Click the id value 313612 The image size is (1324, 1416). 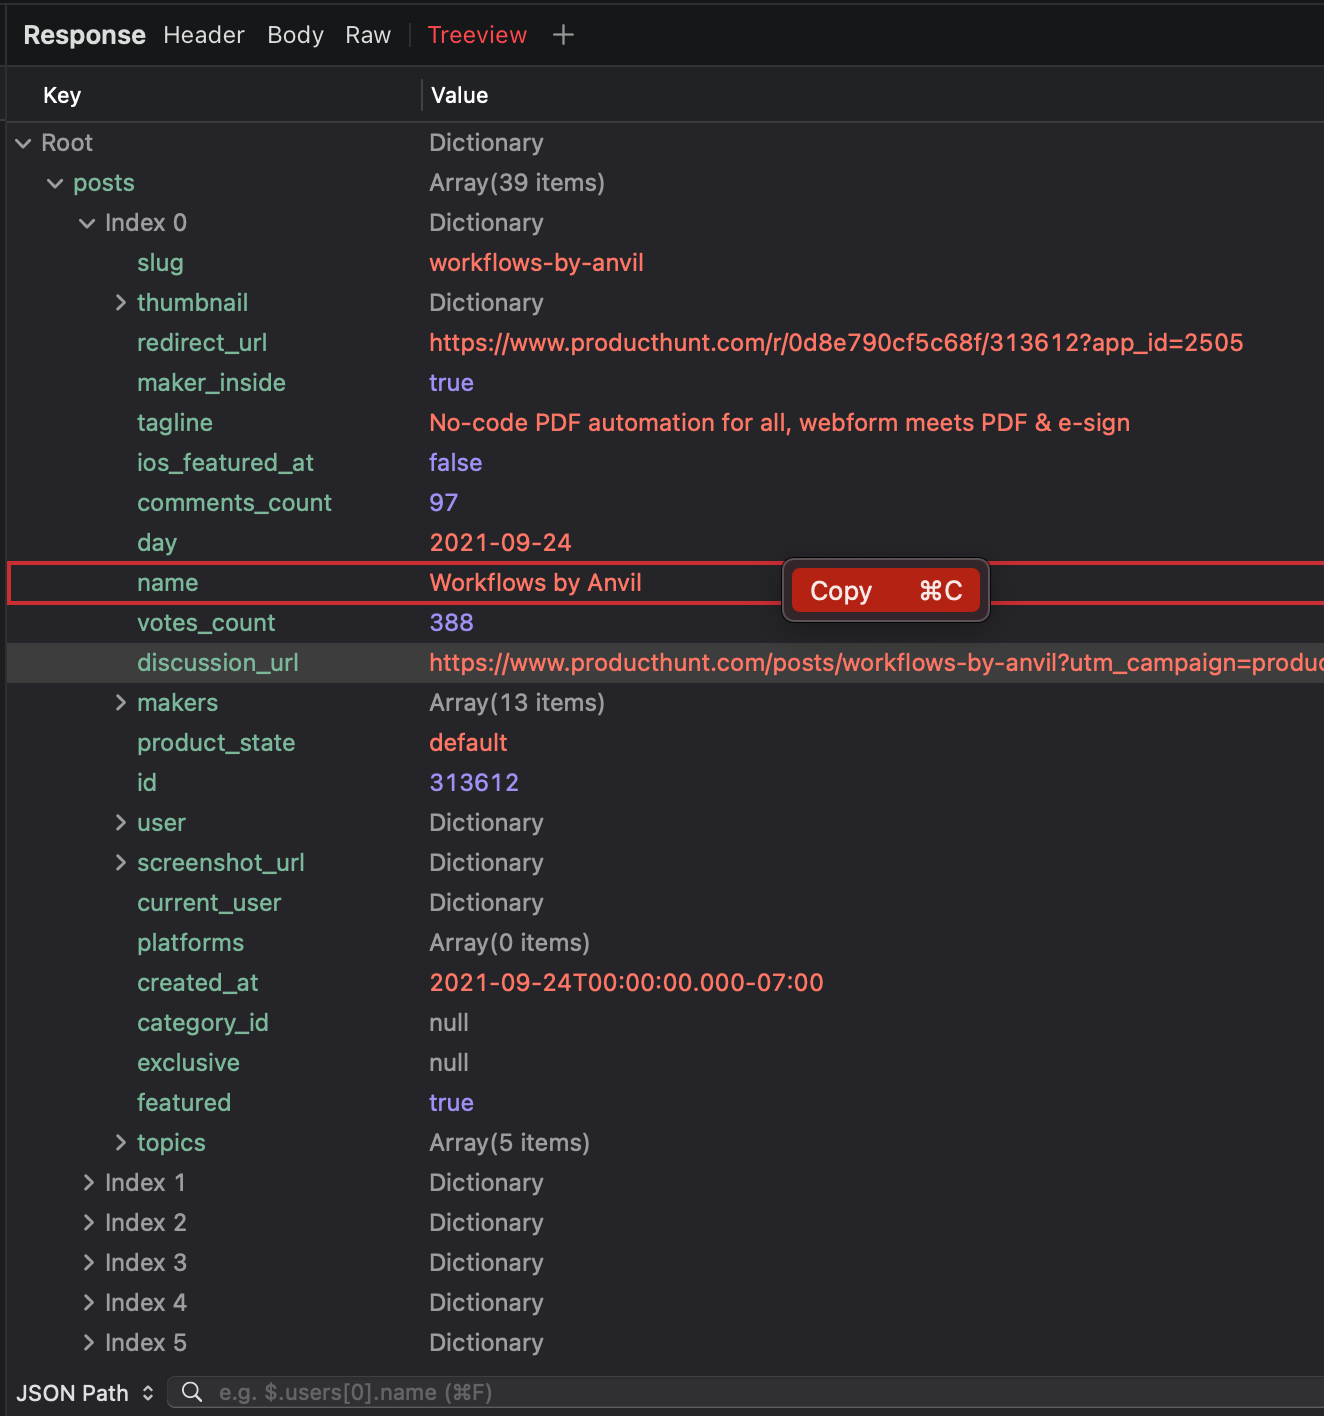pos(474,783)
